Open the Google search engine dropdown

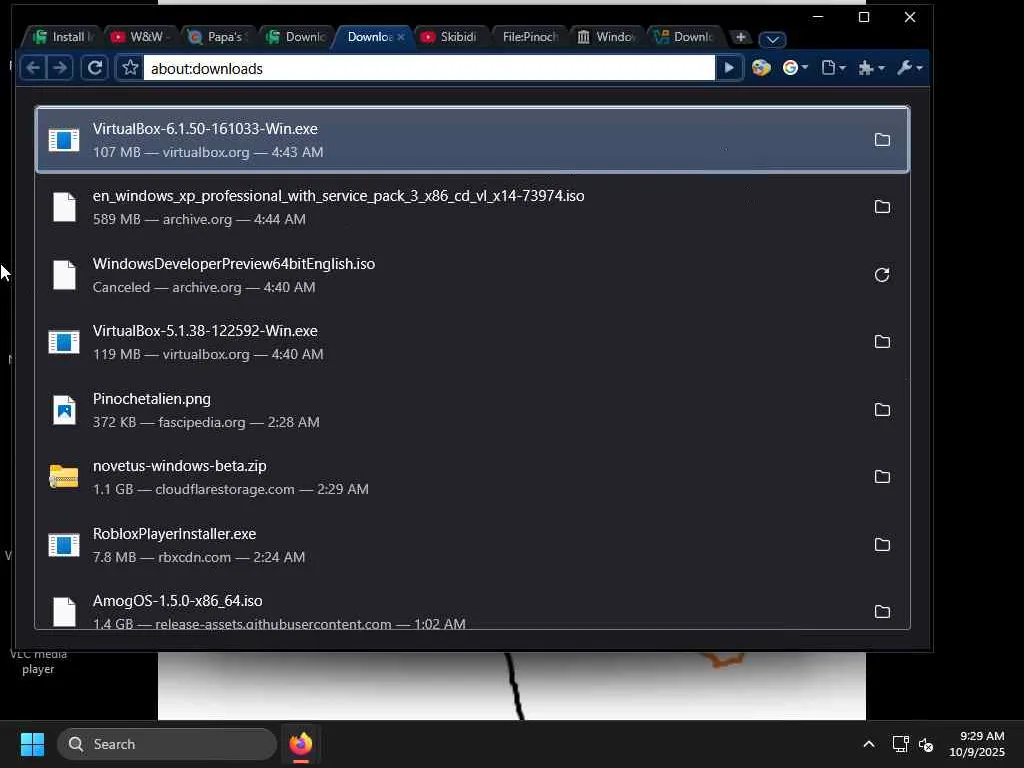[x=795, y=67]
